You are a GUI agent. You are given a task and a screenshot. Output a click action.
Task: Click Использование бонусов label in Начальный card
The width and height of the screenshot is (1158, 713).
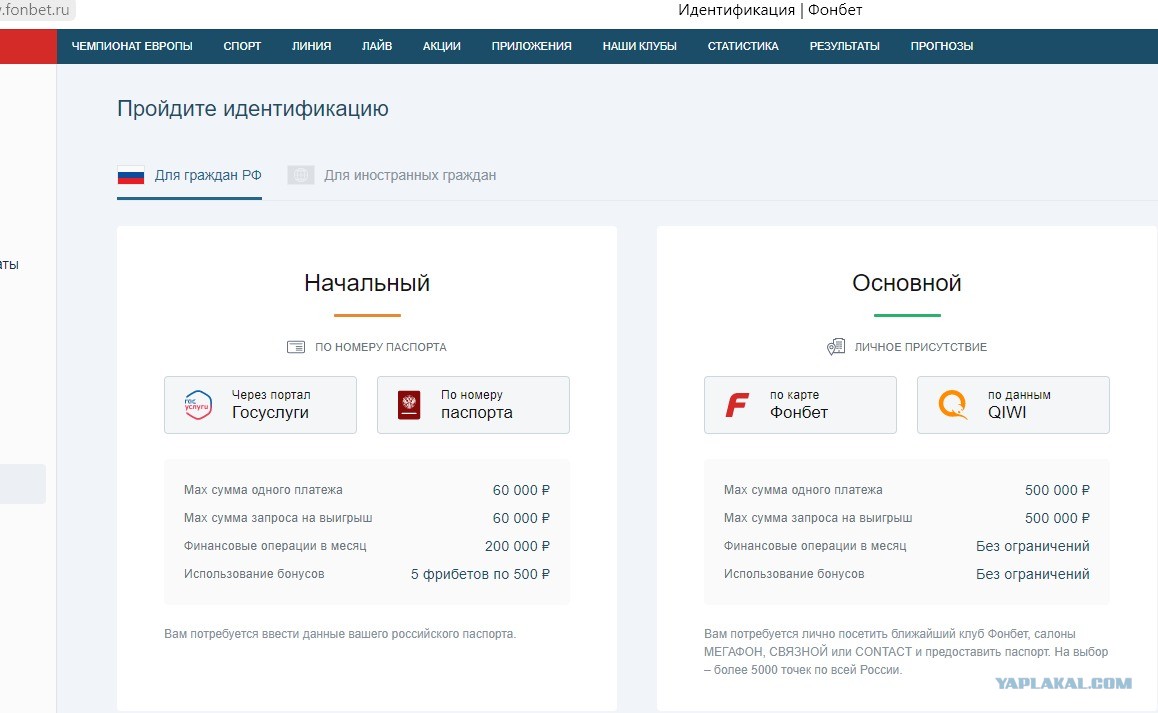pos(254,574)
